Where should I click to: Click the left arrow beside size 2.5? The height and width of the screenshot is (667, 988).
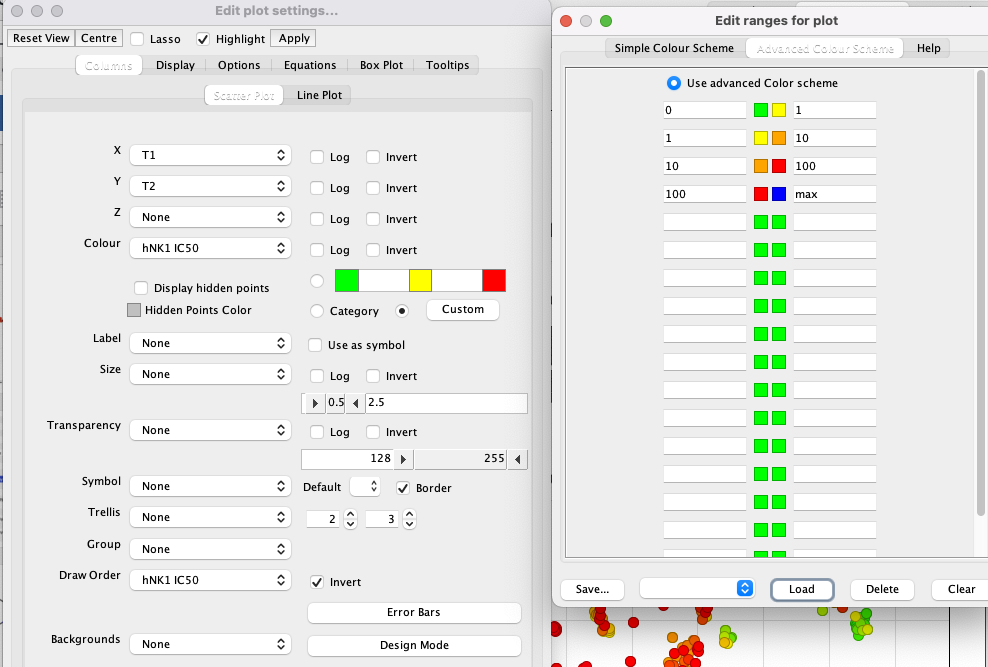click(355, 403)
